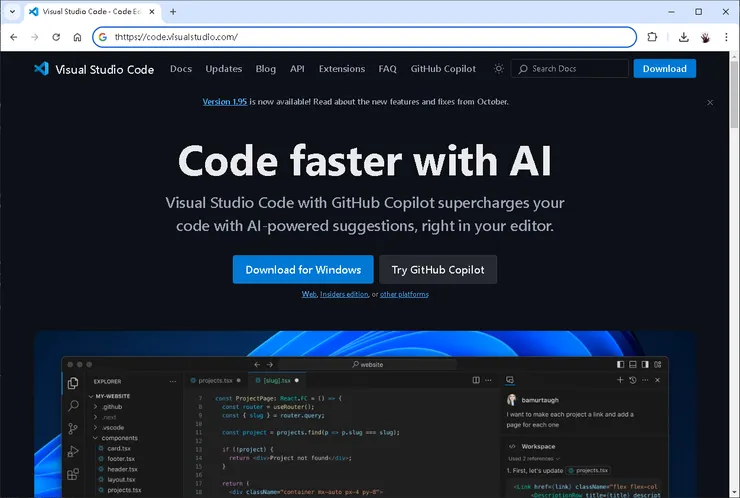Open the Insiders edition link
Image resolution: width=740 pixels, height=498 pixels.
344,294
